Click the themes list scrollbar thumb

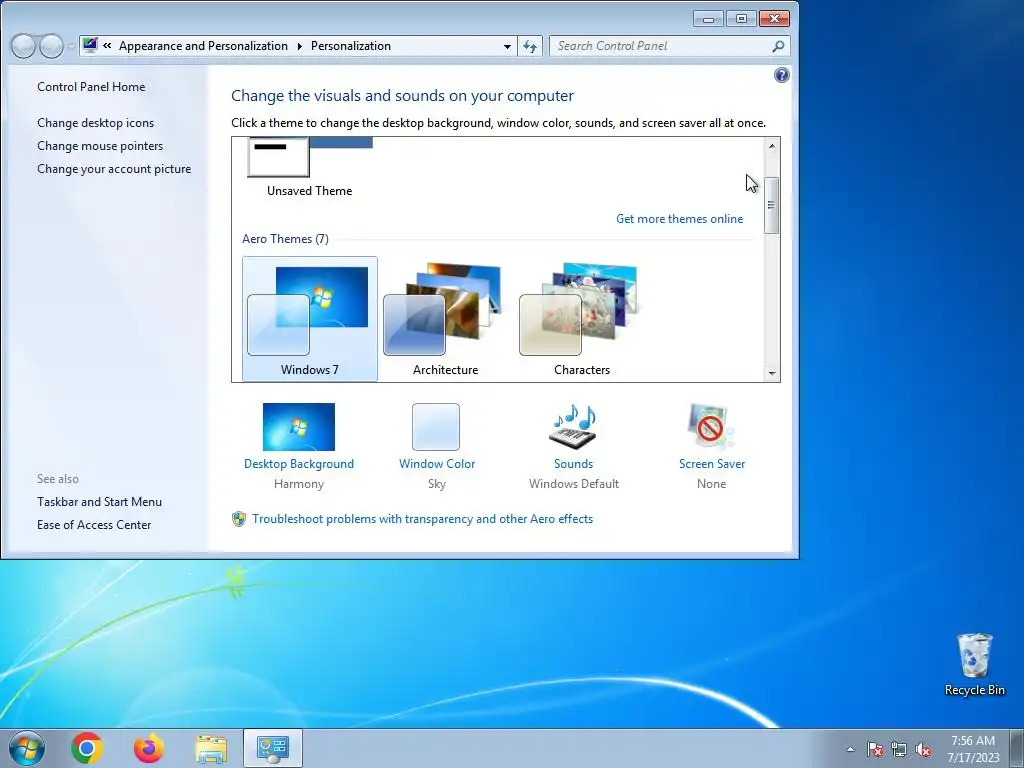click(x=771, y=205)
